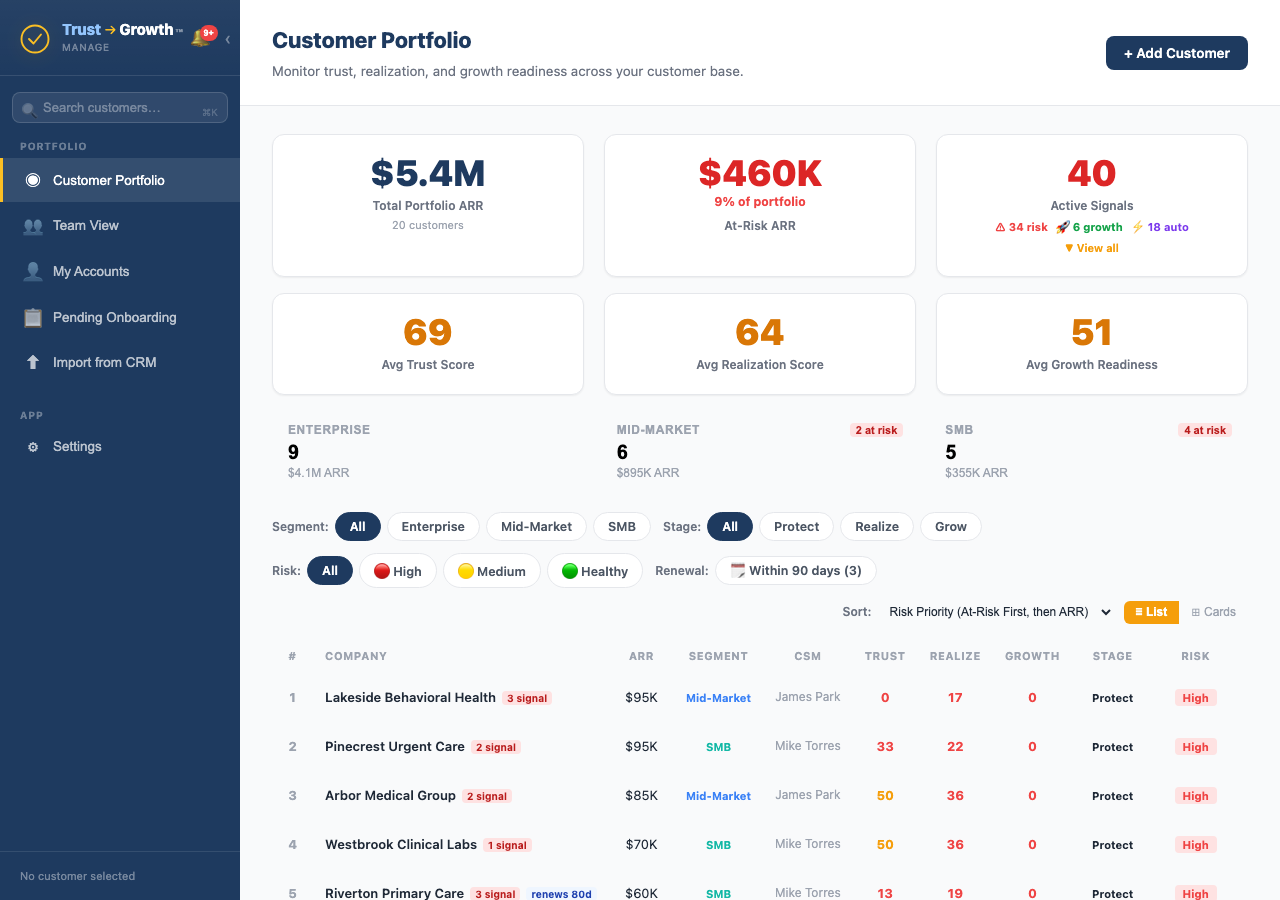Collapse the sidebar with the chevron
Screen dimensions: 1280x900
click(228, 38)
